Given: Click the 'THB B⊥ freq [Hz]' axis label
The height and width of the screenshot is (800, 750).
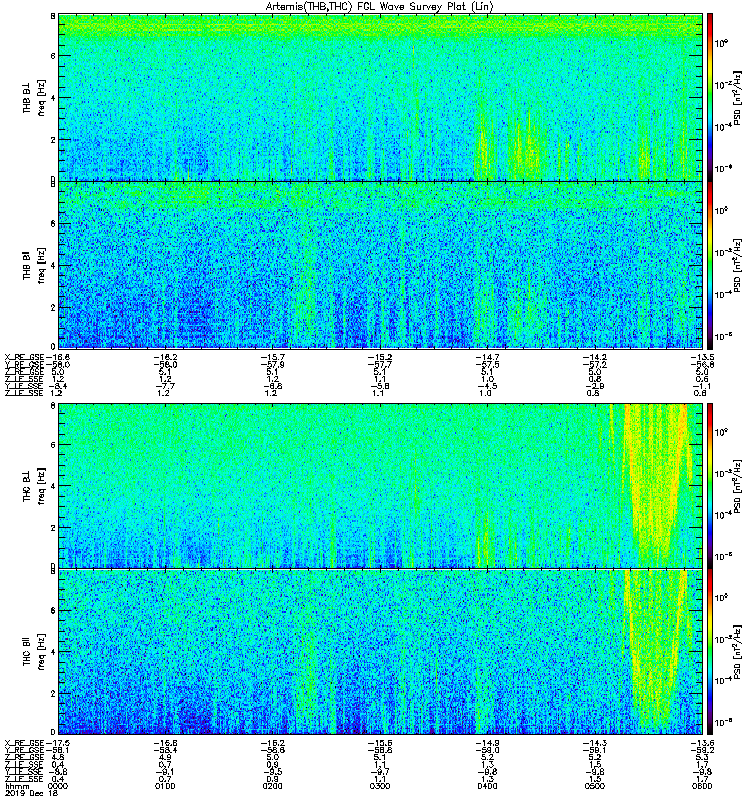Looking at the screenshot, I should pos(34,97).
